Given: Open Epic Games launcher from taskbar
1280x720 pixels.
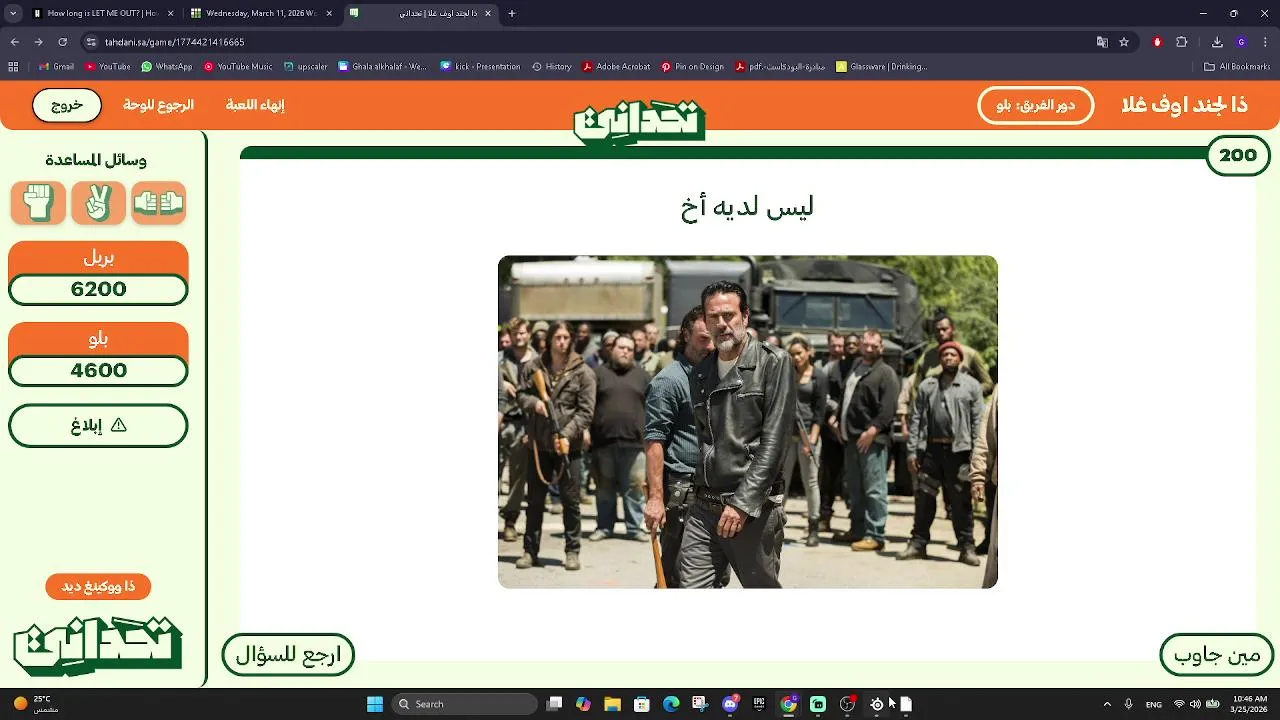Looking at the screenshot, I should coord(759,704).
